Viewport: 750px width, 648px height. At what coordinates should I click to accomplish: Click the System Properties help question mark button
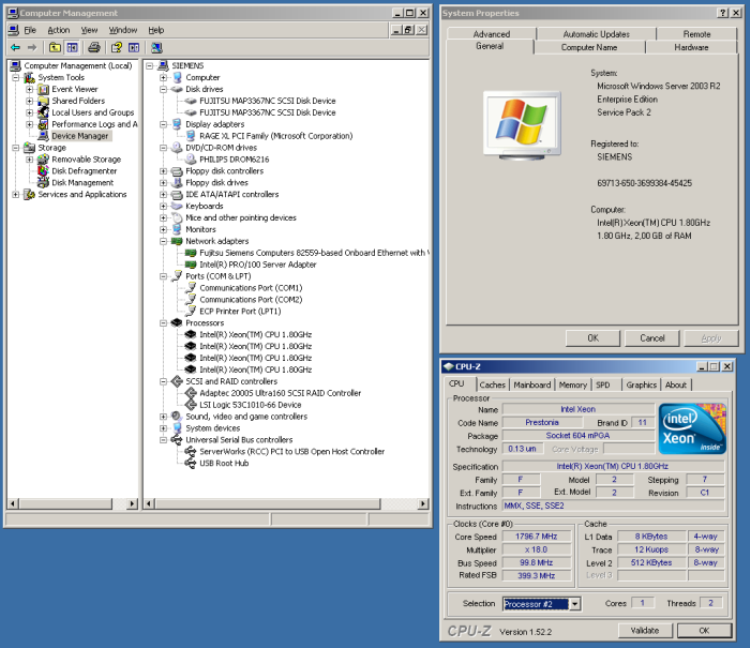723,13
